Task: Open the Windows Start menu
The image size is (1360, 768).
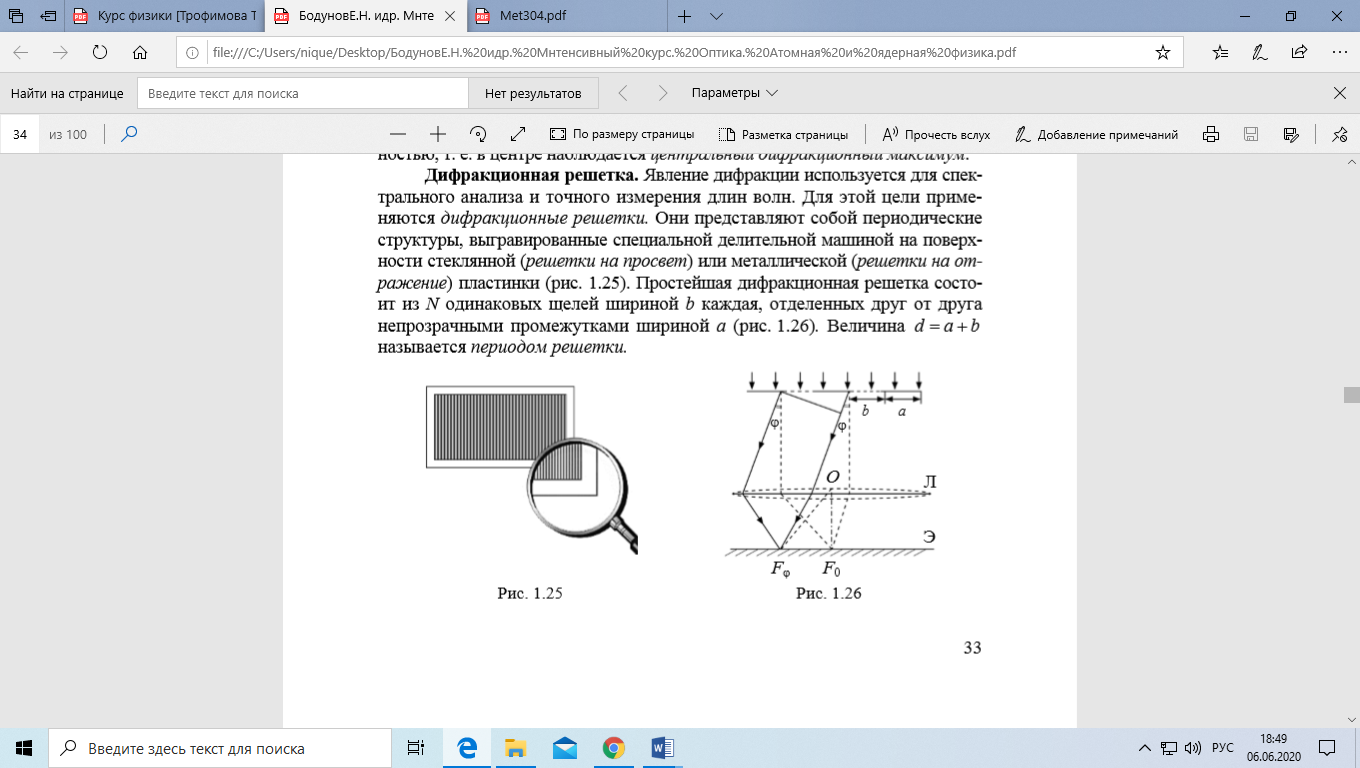Action: [x=24, y=748]
